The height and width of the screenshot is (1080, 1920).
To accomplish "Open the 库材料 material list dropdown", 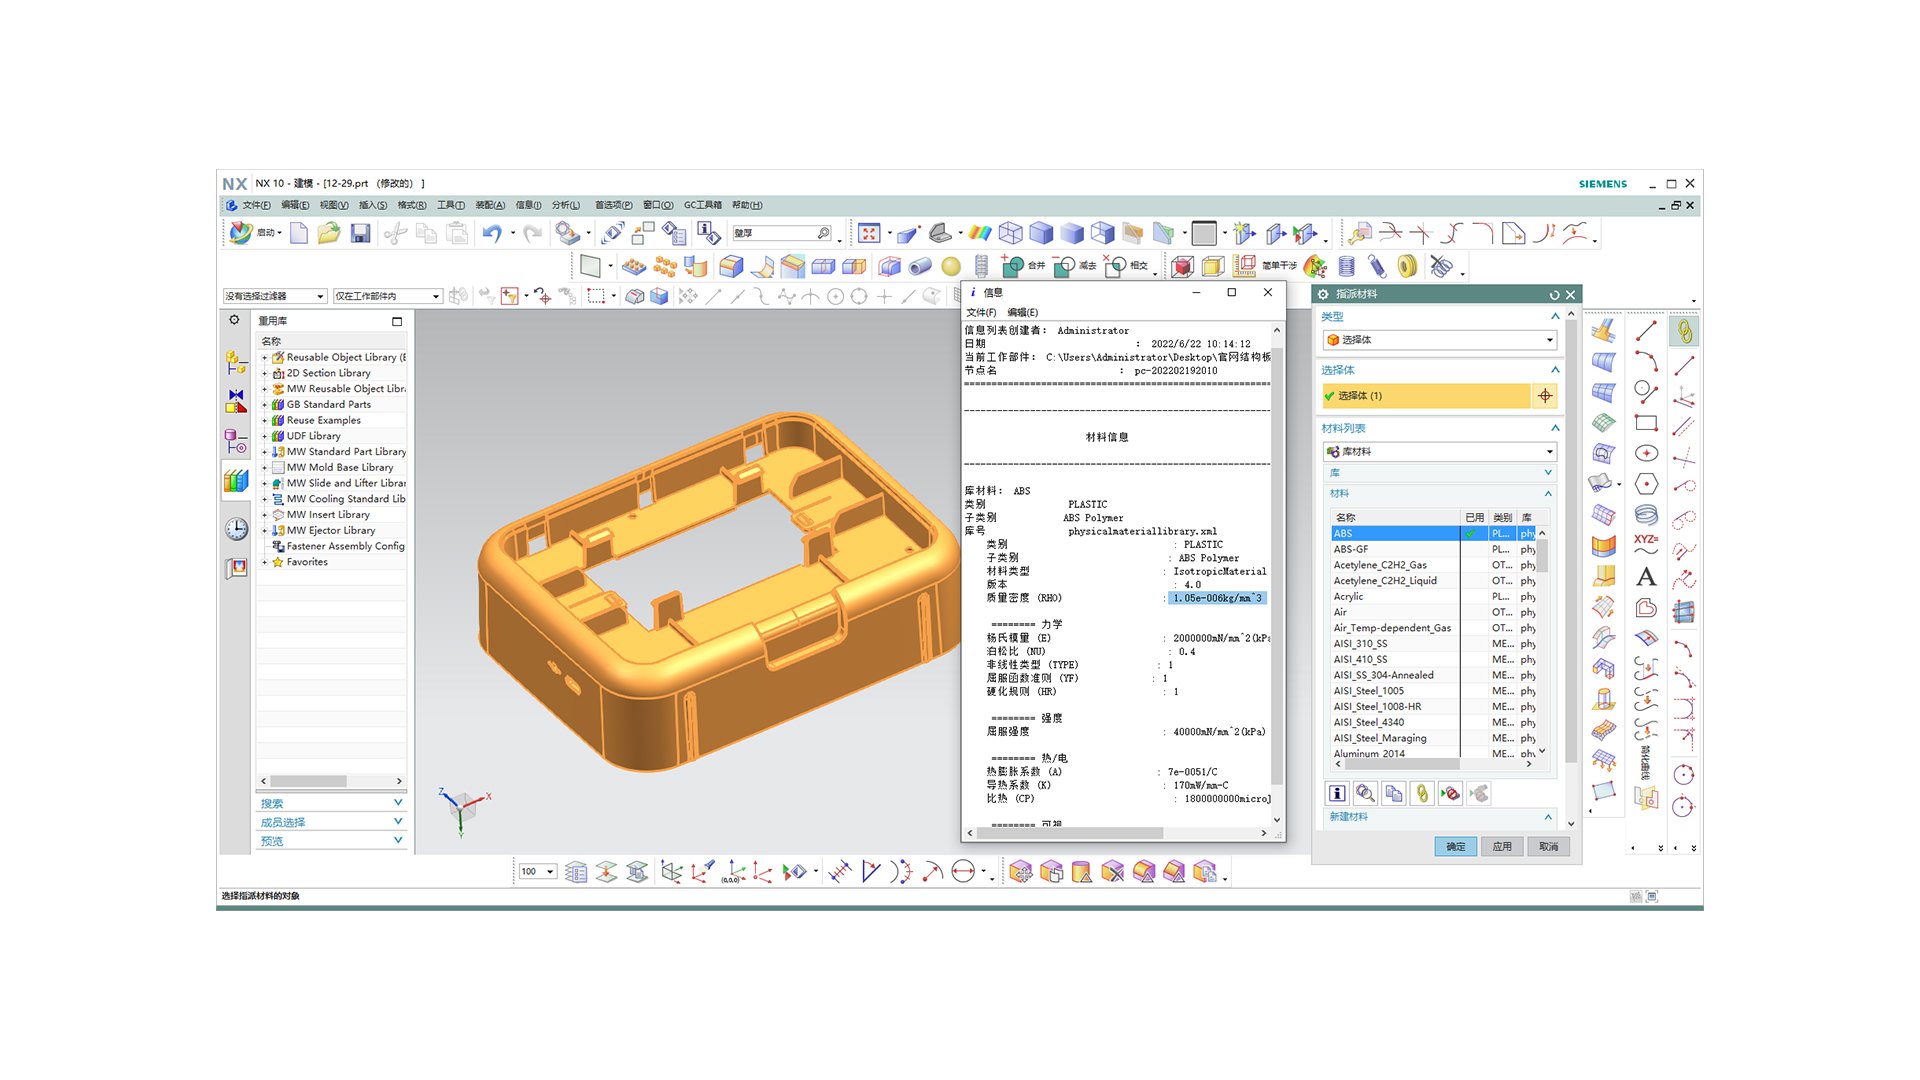I will click(1439, 452).
